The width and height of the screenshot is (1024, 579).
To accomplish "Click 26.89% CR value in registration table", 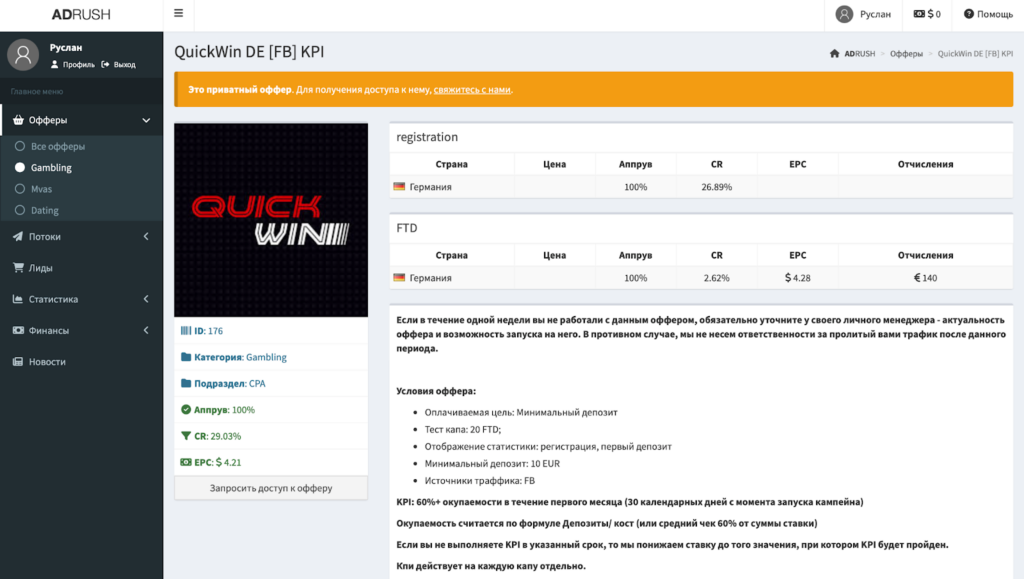I will click(x=716, y=187).
